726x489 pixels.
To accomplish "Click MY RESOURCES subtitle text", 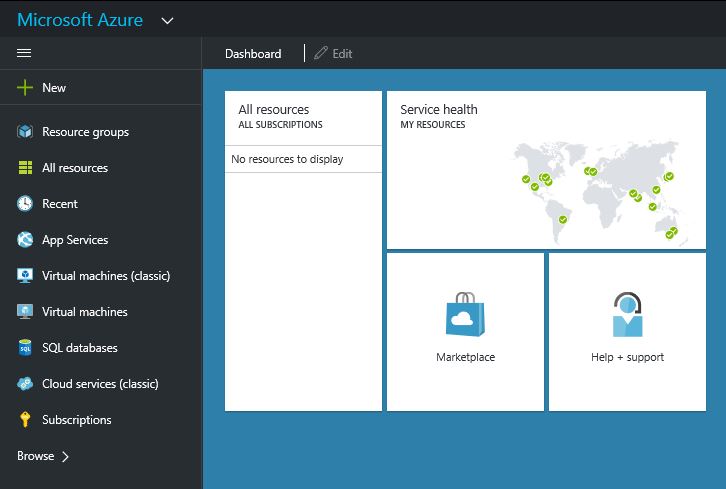I will coord(433,125).
